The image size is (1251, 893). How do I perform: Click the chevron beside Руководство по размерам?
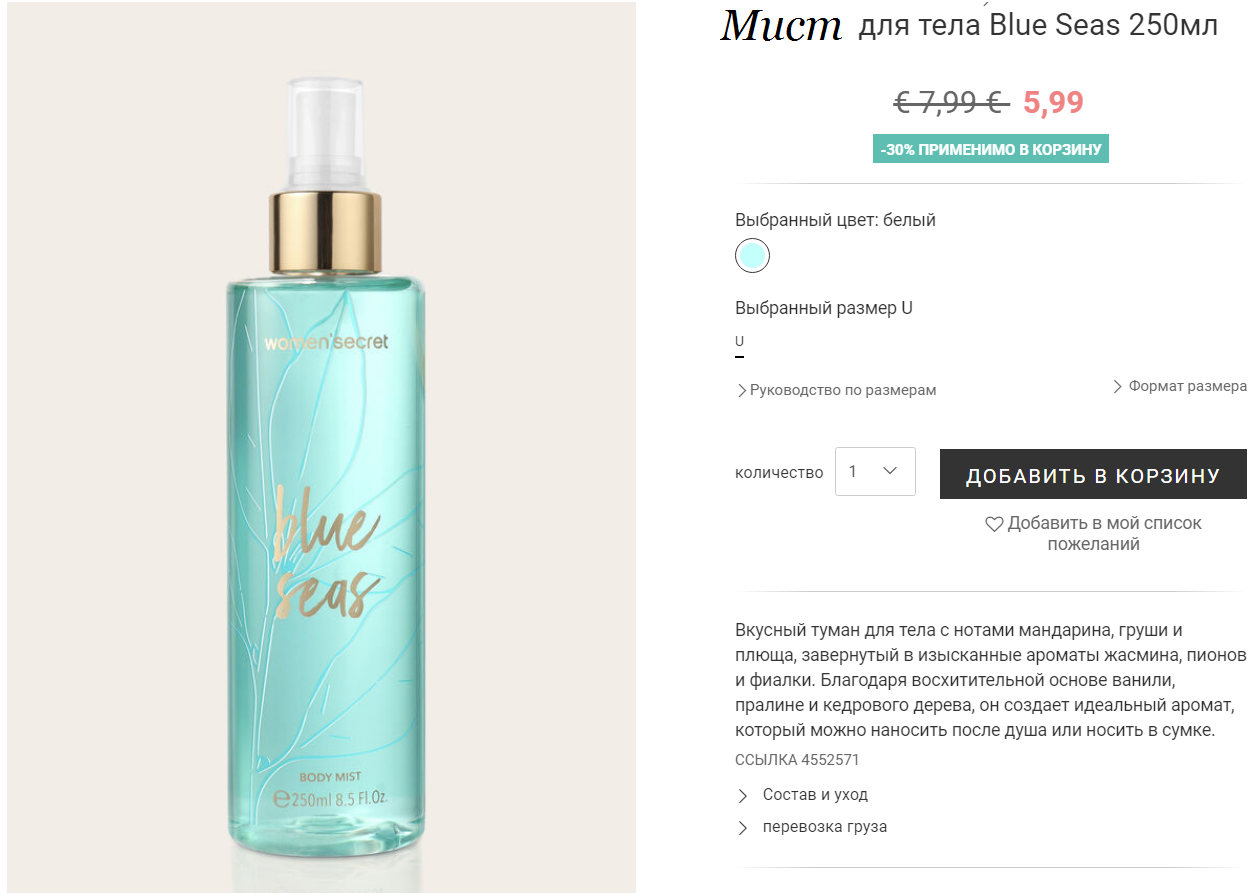(742, 390)
